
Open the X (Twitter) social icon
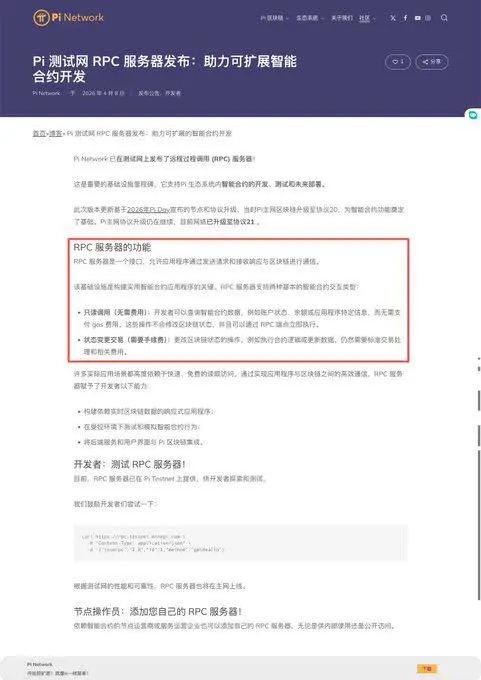(x=393, y=18)
